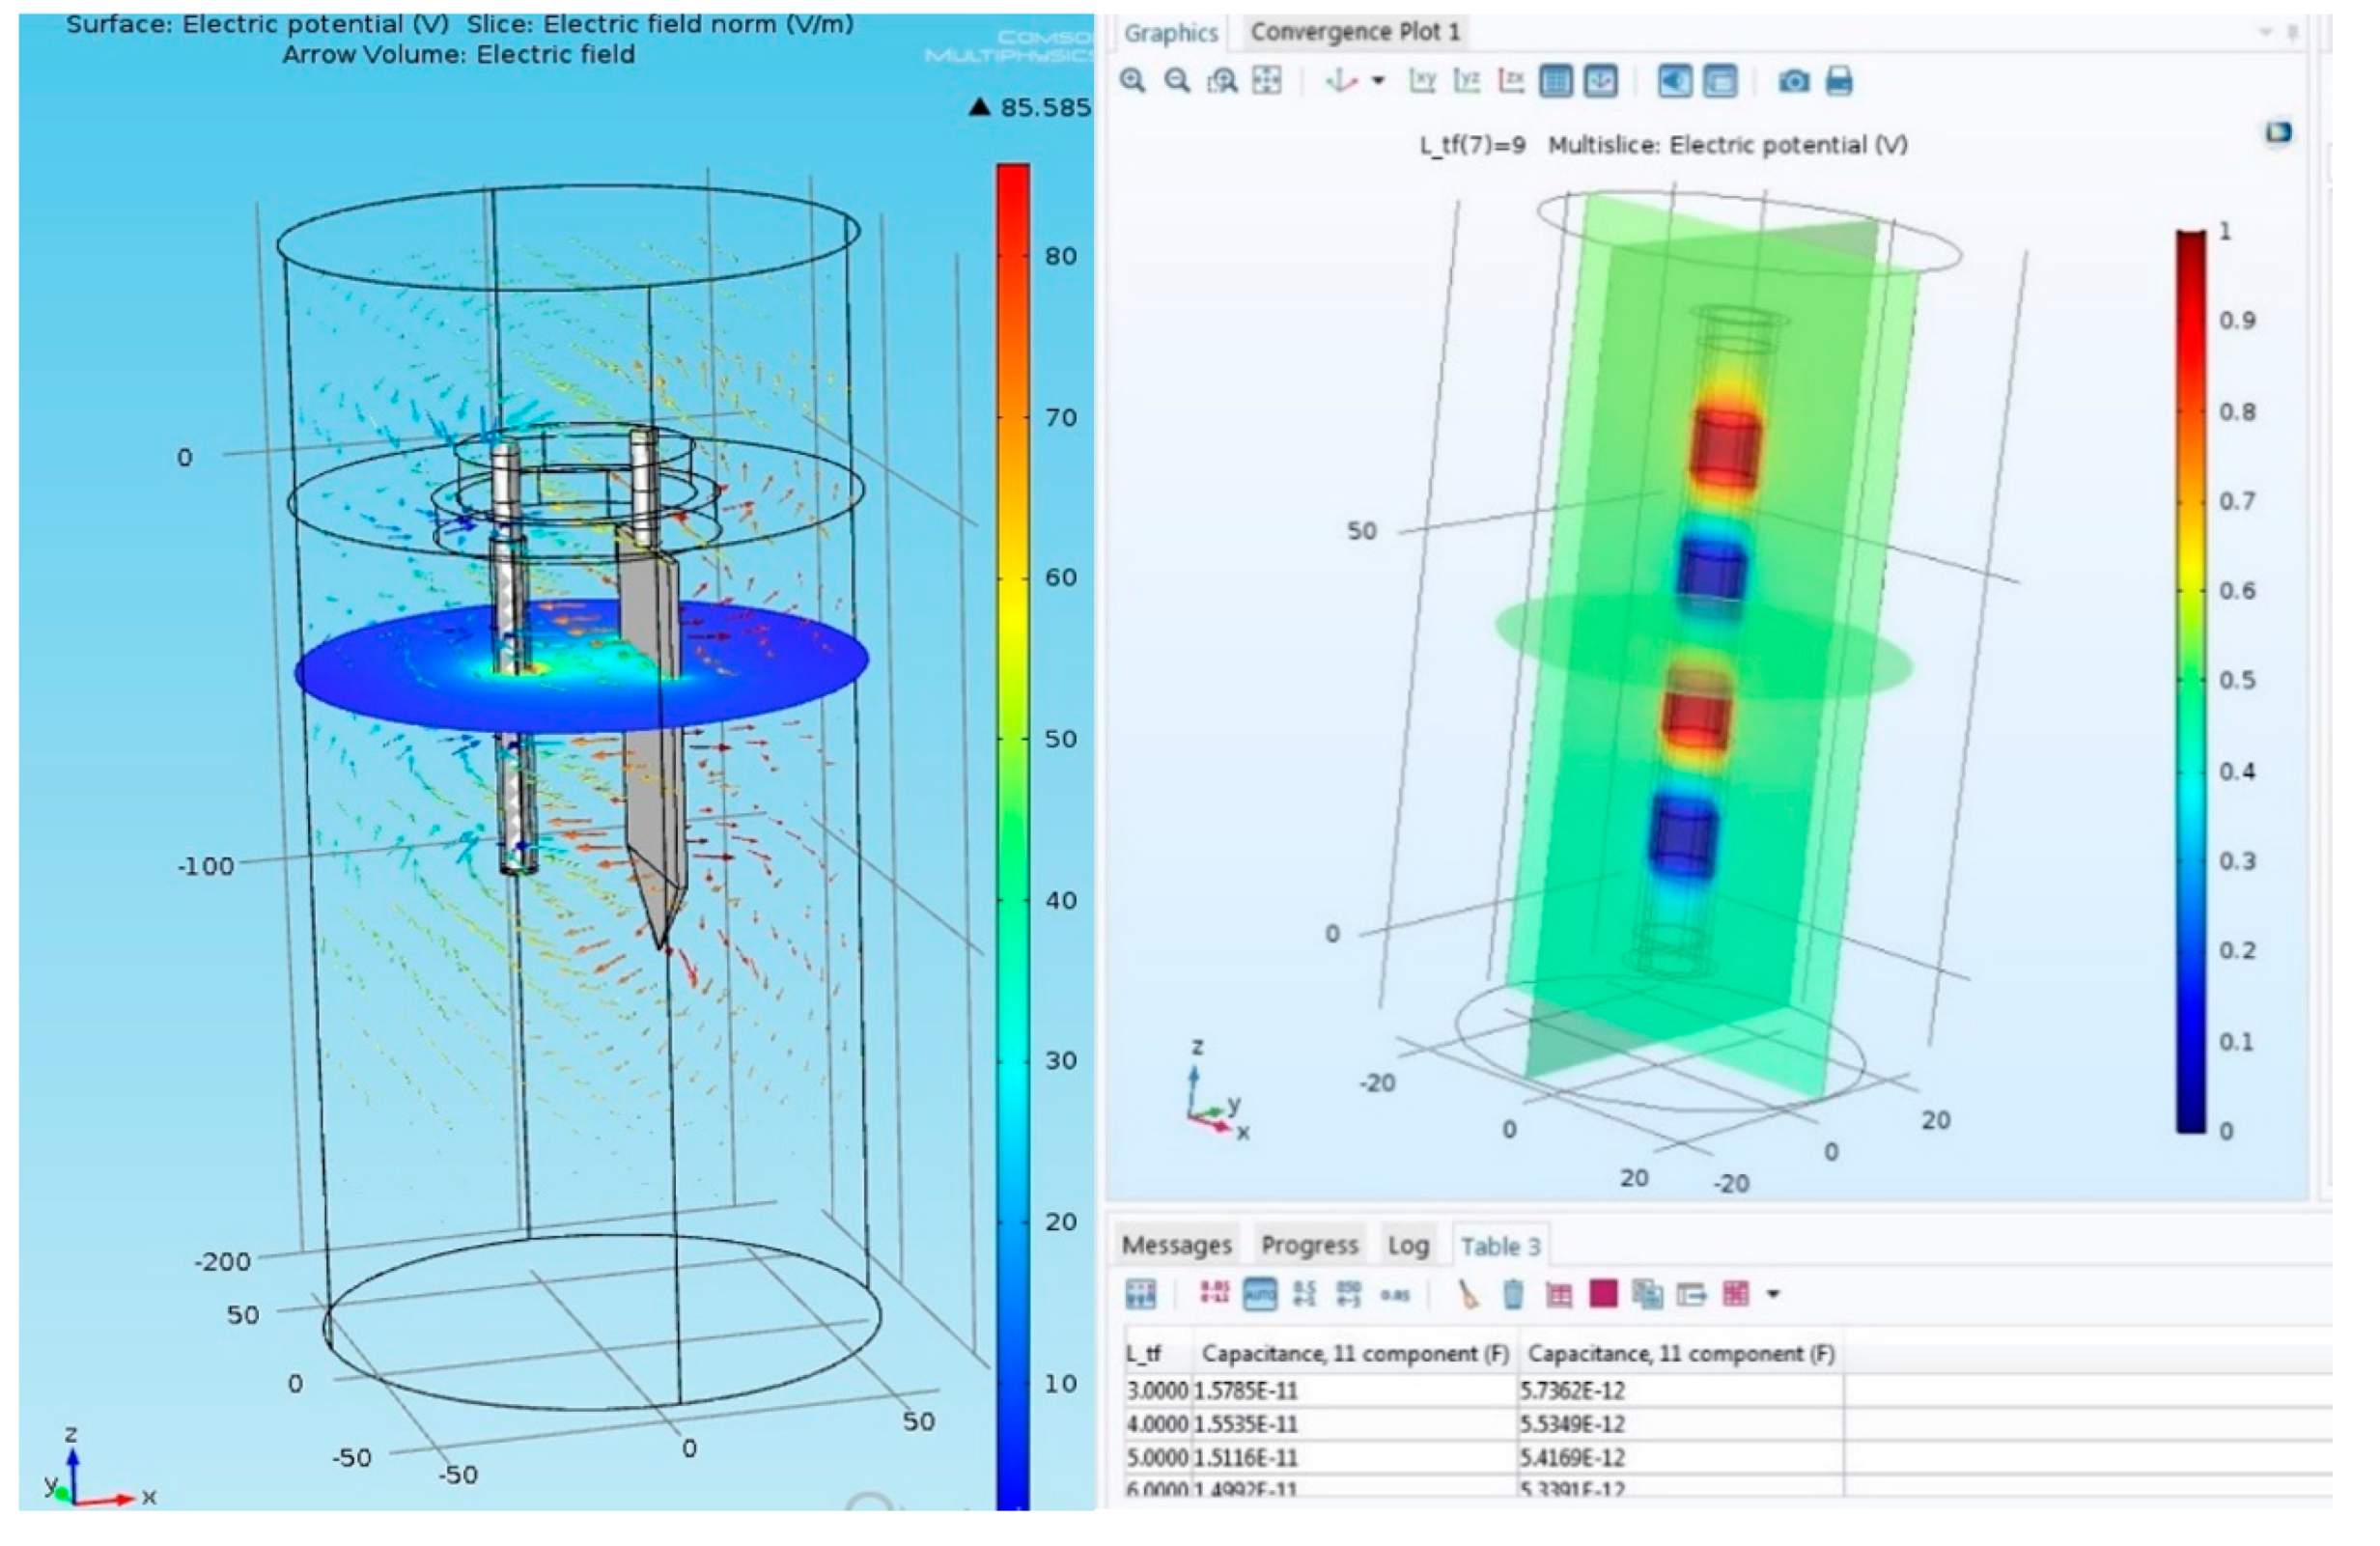Switch to YZ plane view
This screenshot has height=1546, width=2380.
pyautogui.click(x=1467, y=80)
